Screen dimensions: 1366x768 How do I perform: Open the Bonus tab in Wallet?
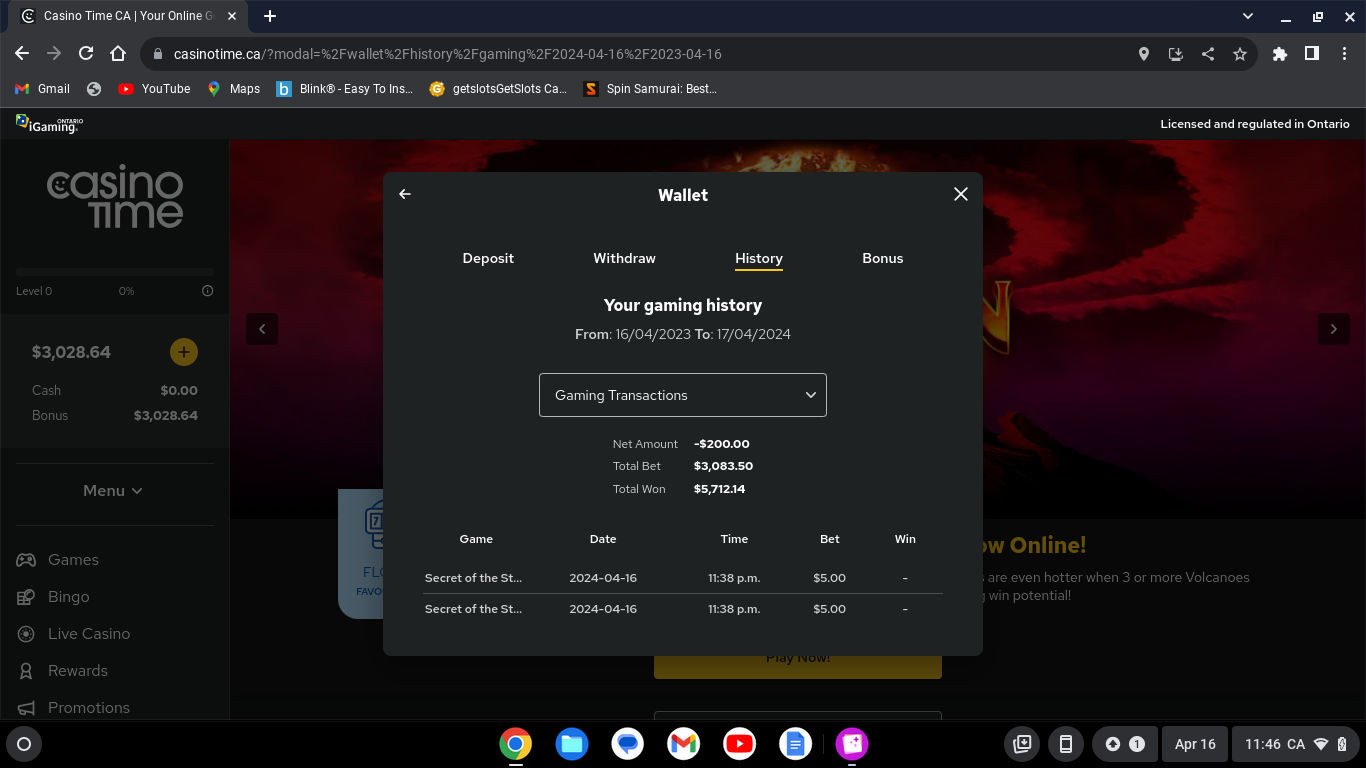(882, 258)
